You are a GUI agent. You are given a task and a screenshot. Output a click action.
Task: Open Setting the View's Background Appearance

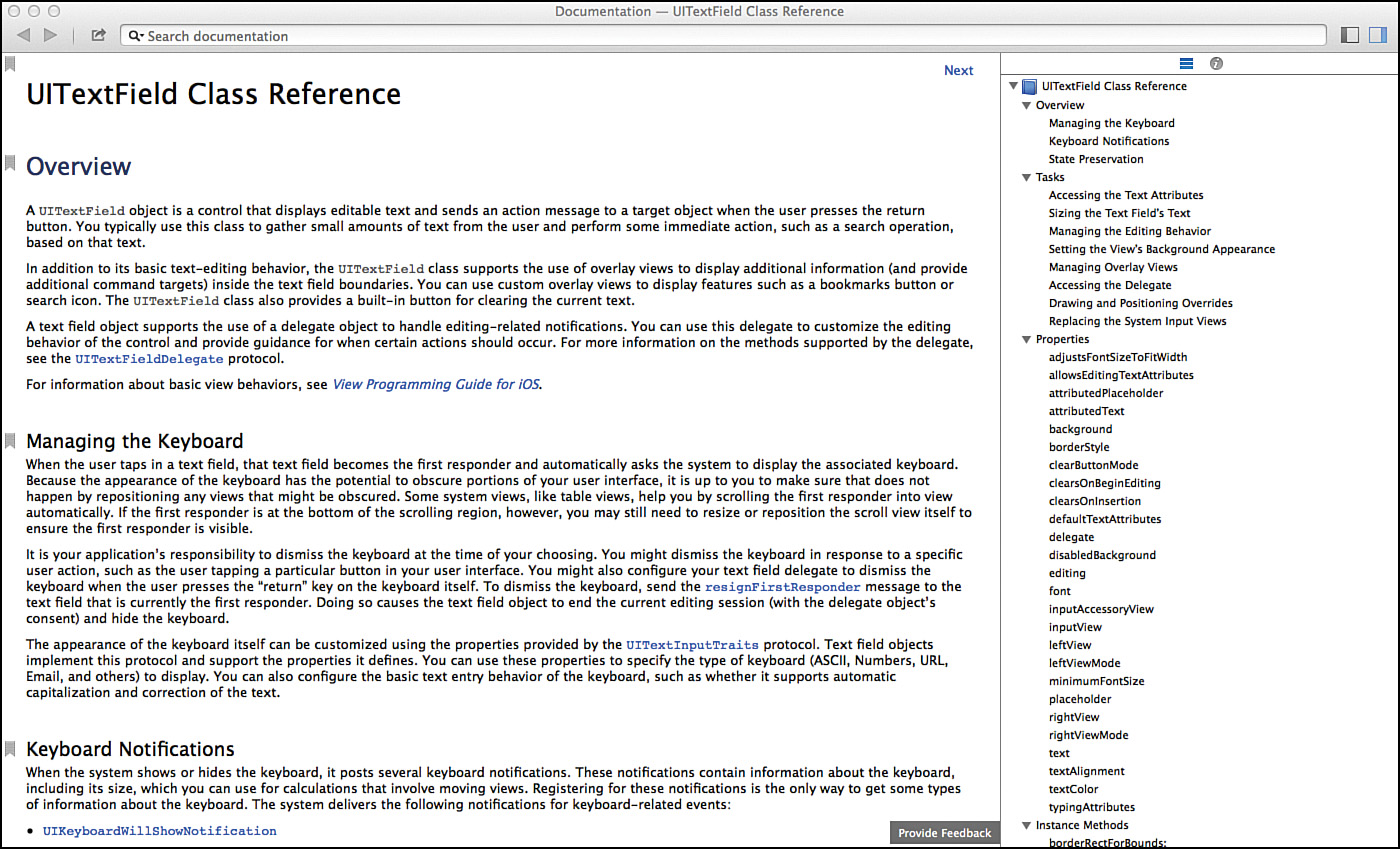(1162, 249)
